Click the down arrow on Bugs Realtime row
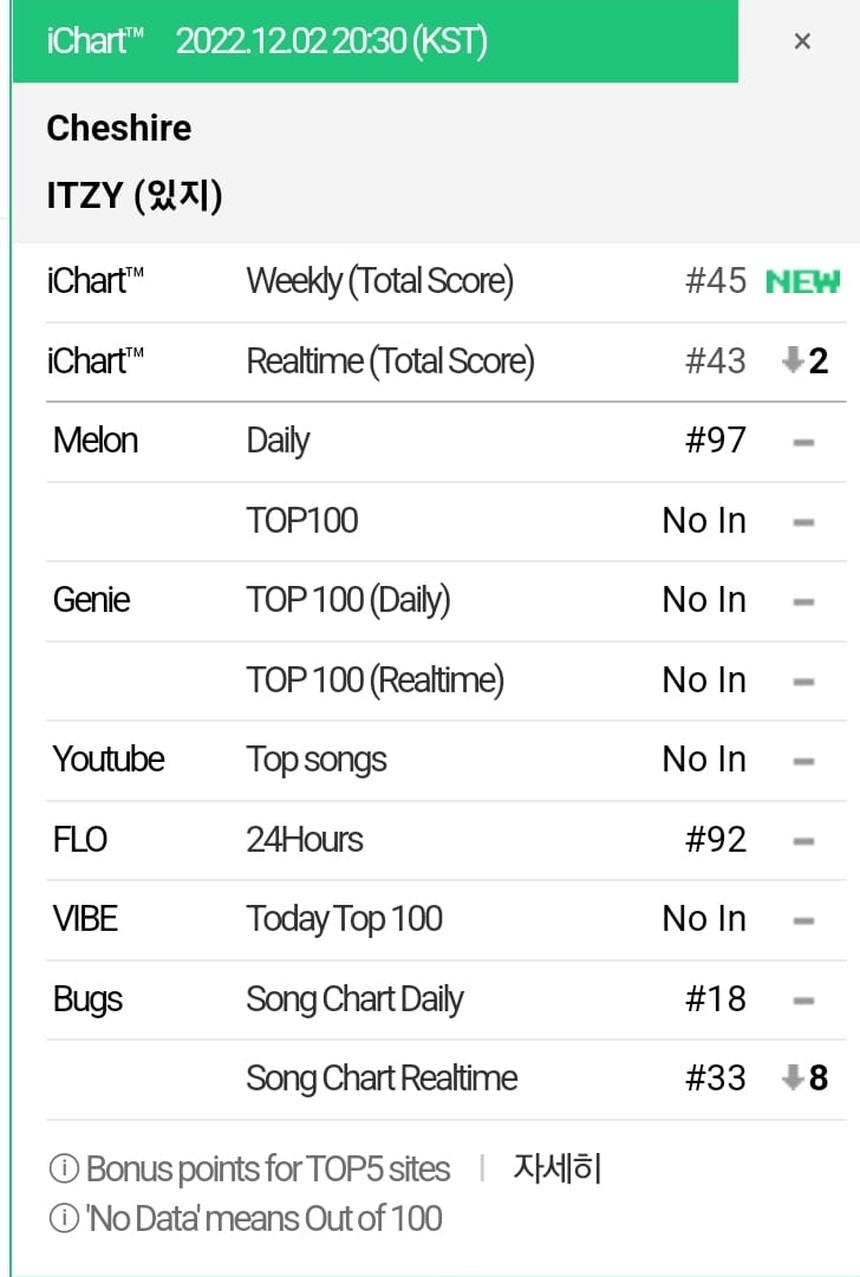This screenshot has width=860, height=1277. [793, 1079]
